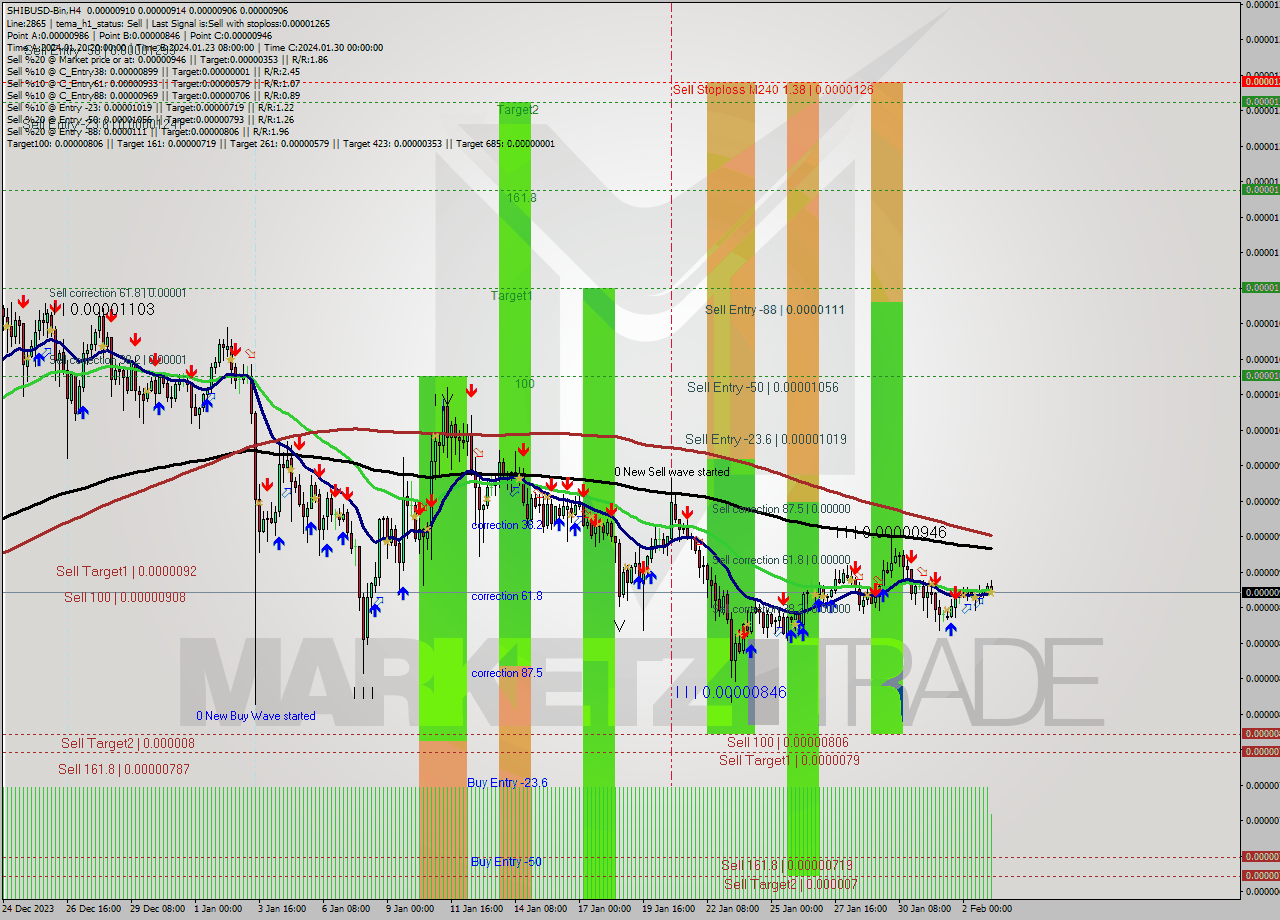Click the '24 Dec 2023' date label
The image size is (1280, 920).
(29, 909)
